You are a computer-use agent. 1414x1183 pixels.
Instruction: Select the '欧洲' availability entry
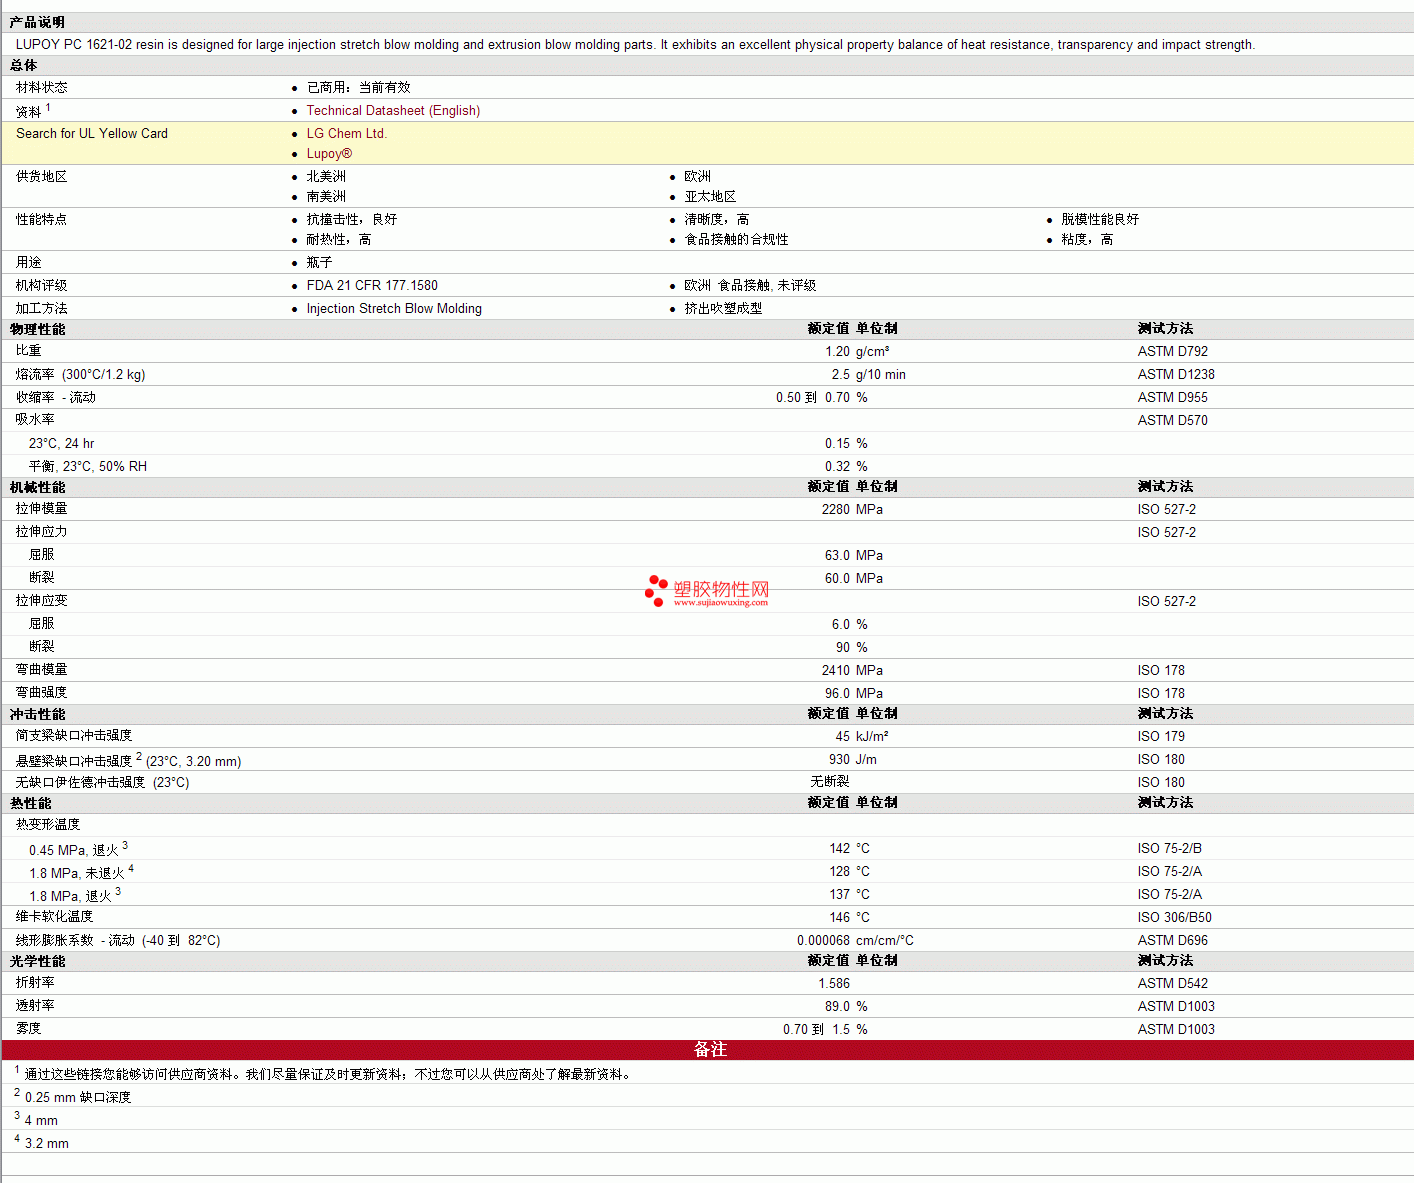(697, 177)
